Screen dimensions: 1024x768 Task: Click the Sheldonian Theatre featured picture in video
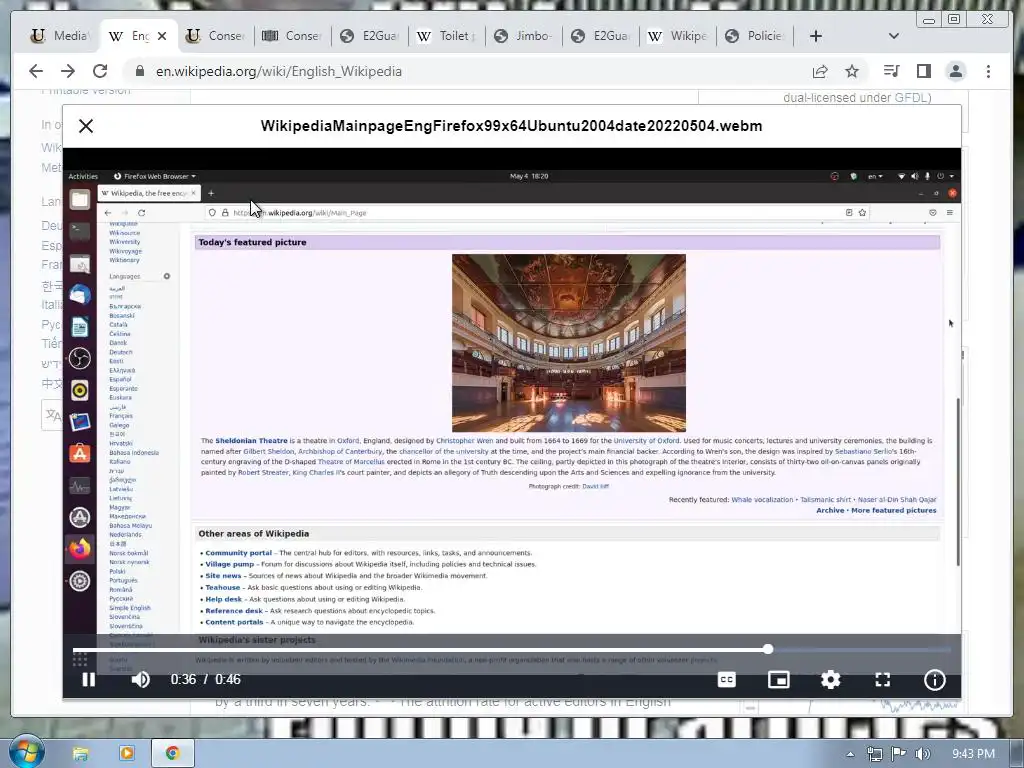569,343
